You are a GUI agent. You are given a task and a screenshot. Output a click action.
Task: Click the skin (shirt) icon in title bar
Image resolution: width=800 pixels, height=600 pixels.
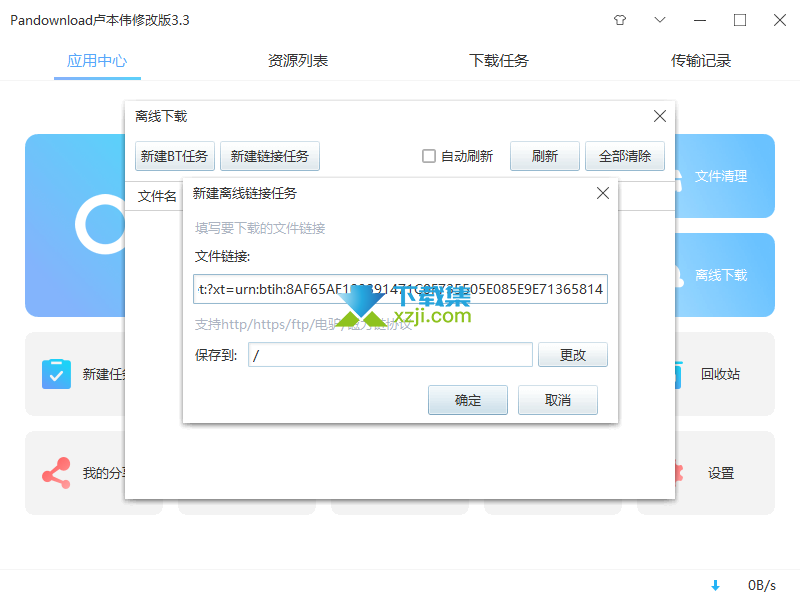coord(620,20)
